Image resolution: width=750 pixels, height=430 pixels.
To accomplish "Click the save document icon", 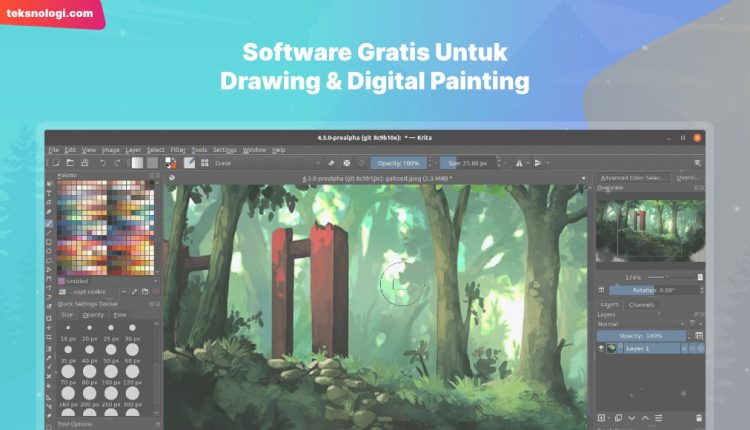I will click(x=87, y=162).
